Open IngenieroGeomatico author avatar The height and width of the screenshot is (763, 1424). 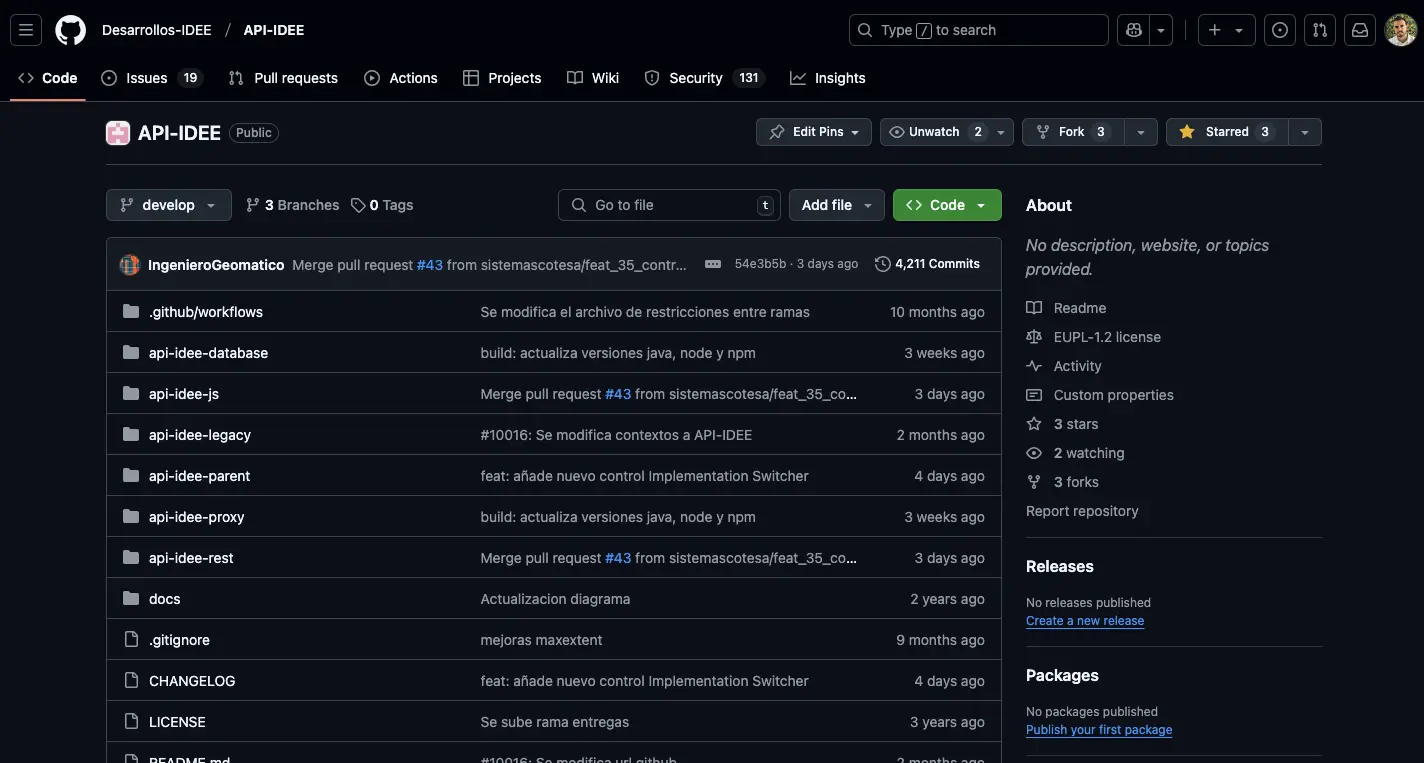(x=130, y=264)
